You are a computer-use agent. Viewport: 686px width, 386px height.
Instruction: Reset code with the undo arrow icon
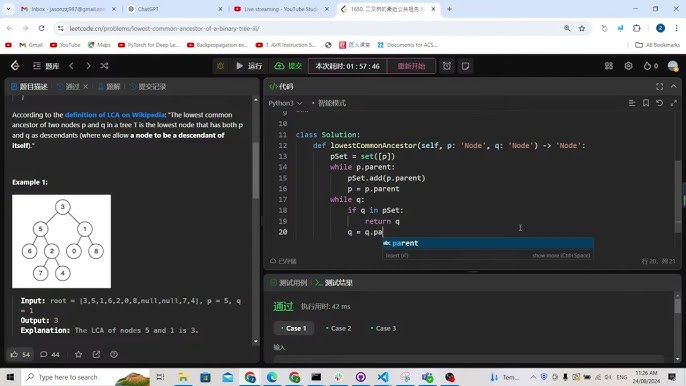[x=659, y=103]
